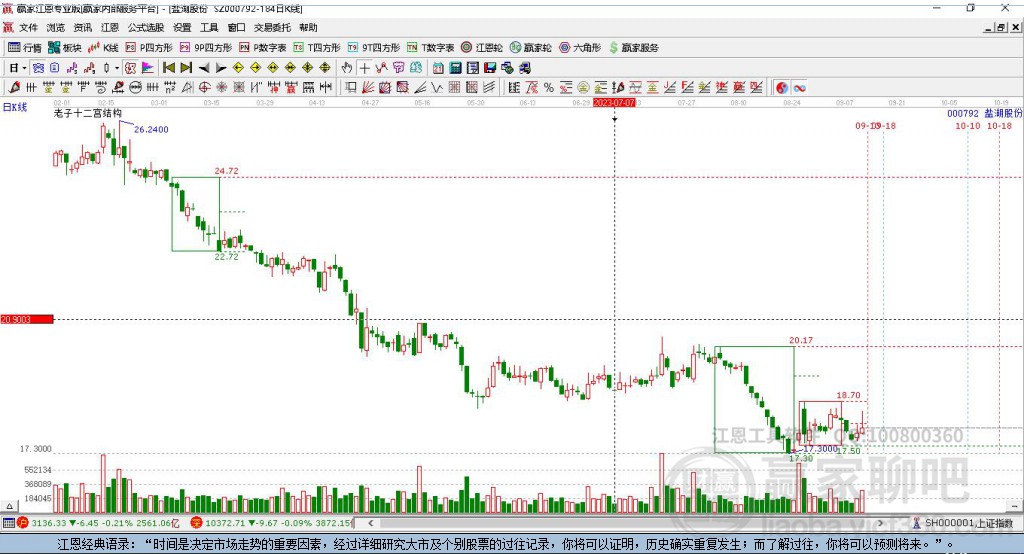The width and height of the screenshot is (1024, 554).
Task: Click the yellow left-arrow diamond icon
Action: [238, 68]
